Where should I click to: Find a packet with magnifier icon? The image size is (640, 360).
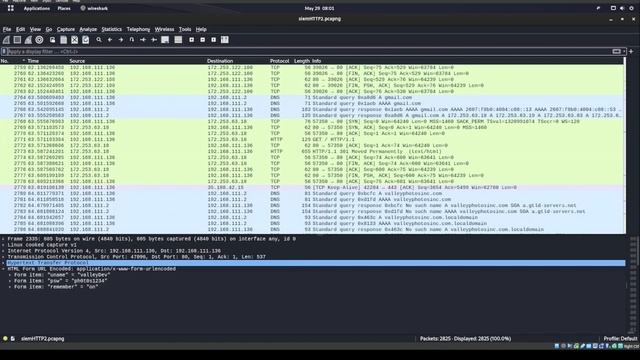(x=99, y=40)
